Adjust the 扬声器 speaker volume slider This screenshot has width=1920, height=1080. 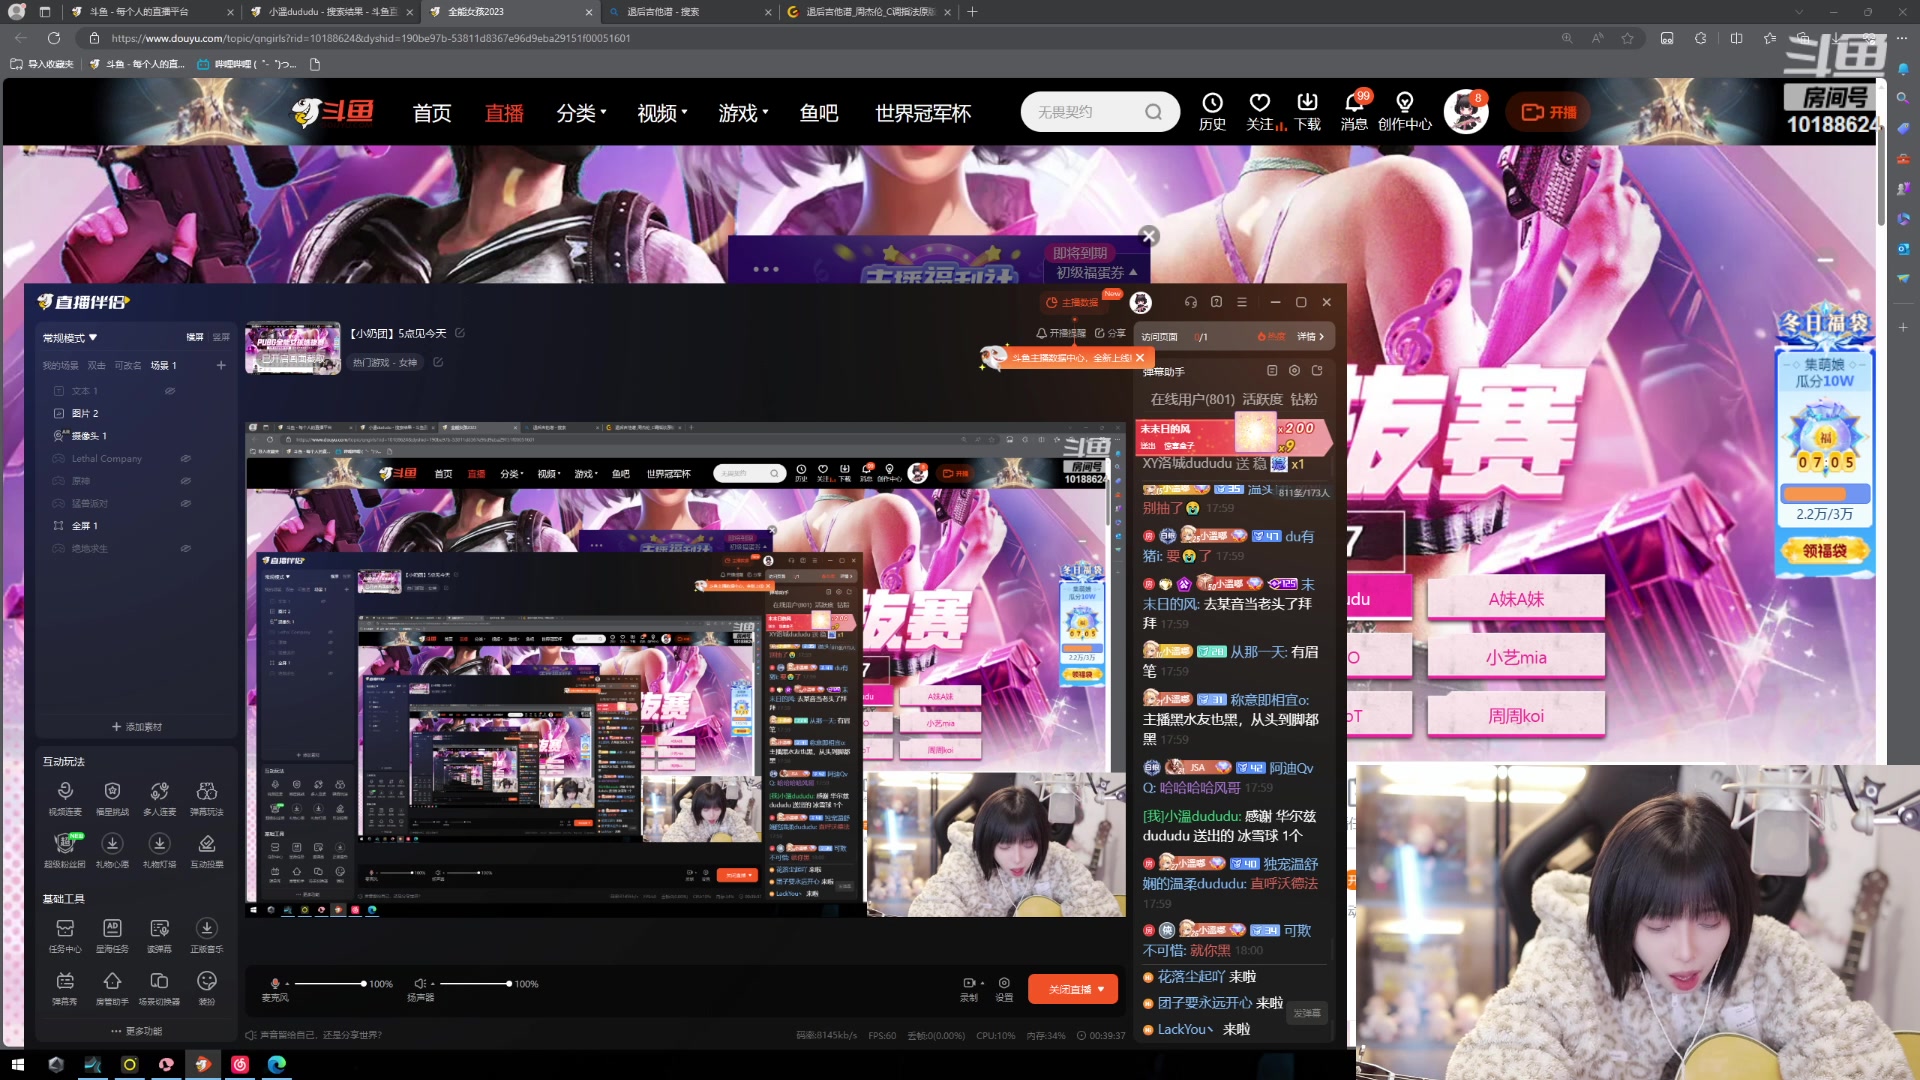[475, 984]
